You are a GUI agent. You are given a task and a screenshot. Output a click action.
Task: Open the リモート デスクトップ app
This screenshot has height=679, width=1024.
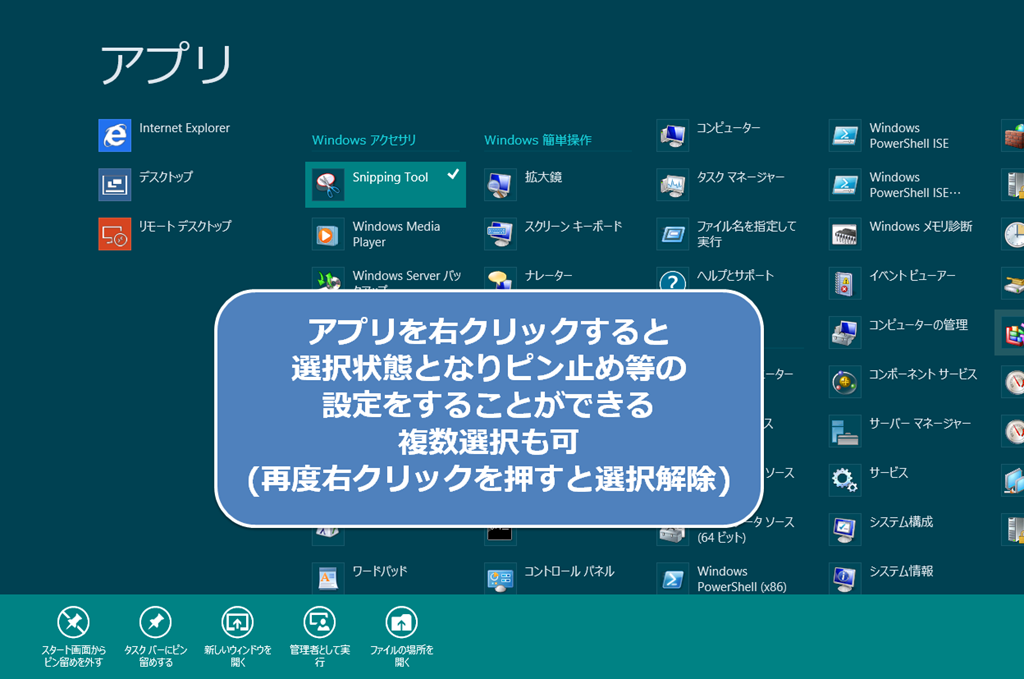click(x=165, y=234)
